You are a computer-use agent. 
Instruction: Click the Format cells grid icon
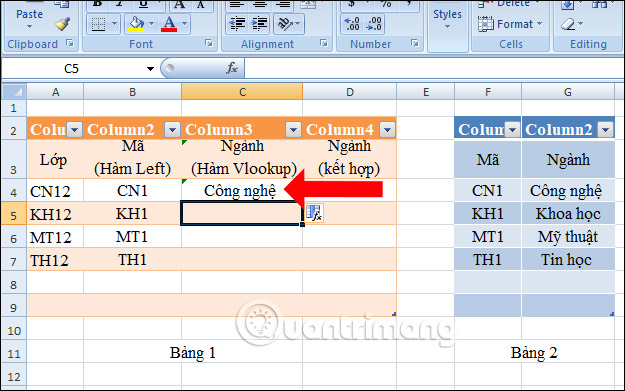coord(485,24)
